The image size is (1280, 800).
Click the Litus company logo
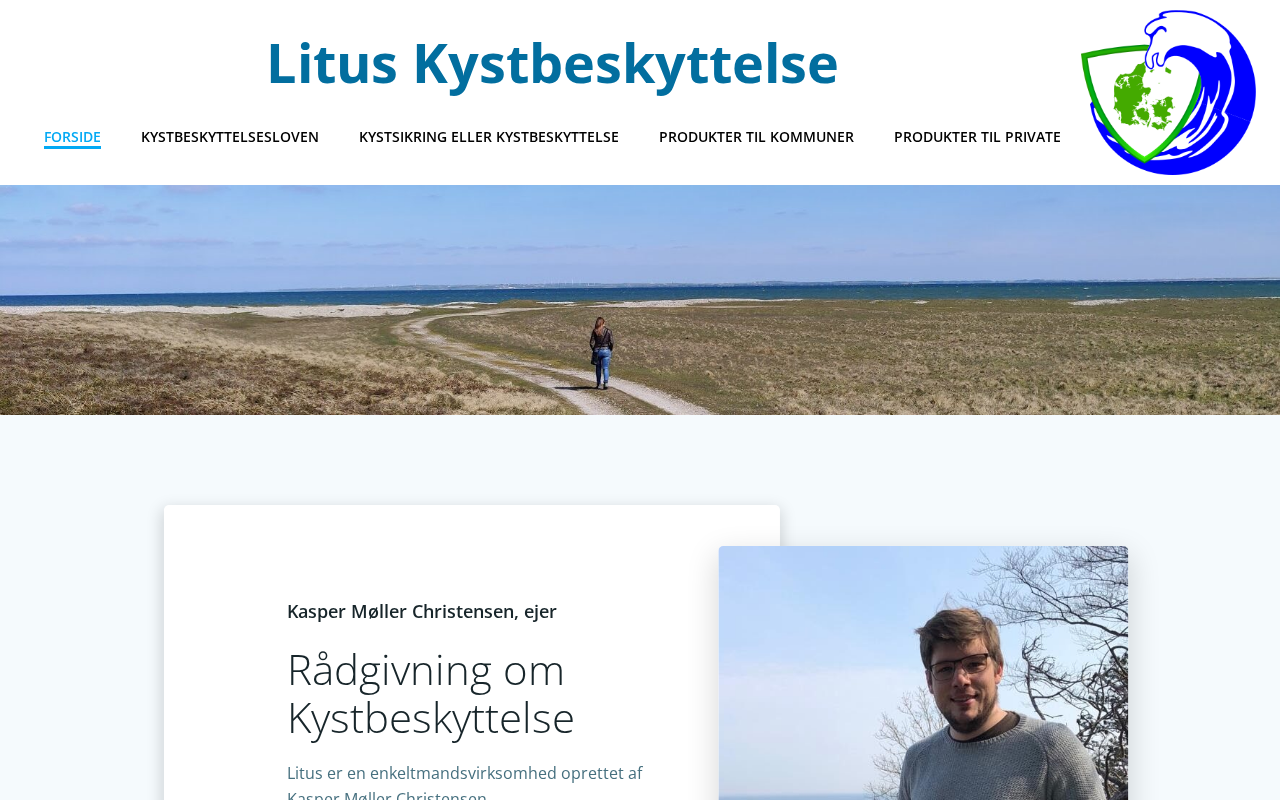click(x=1168, y=92)
